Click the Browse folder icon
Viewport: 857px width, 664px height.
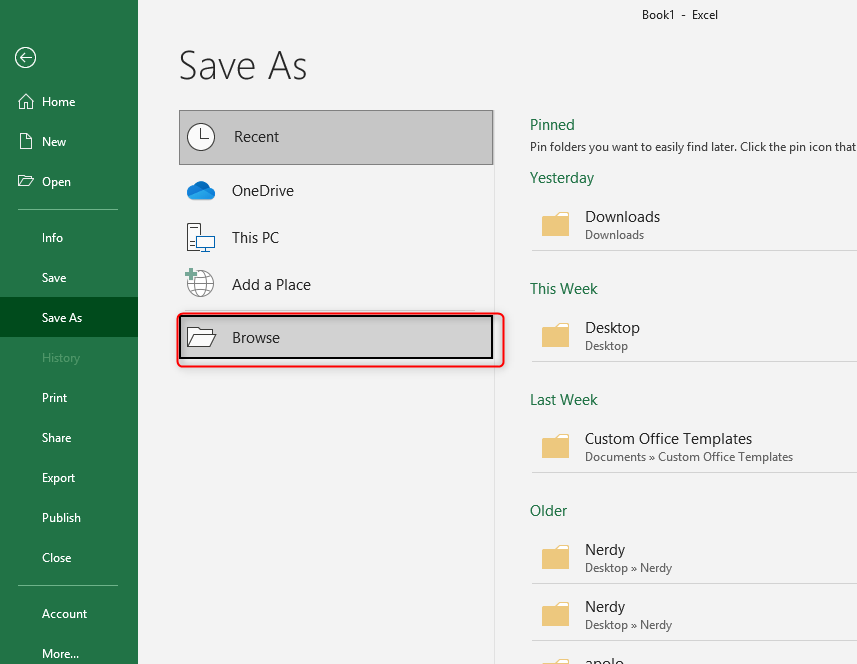200,337
